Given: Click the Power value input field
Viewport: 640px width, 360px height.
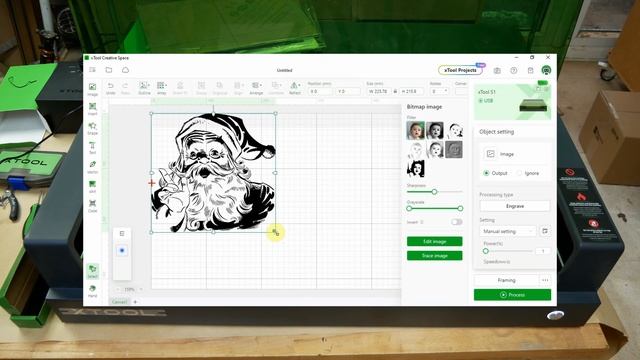Looking at the screenshot, I should point(542,251).
